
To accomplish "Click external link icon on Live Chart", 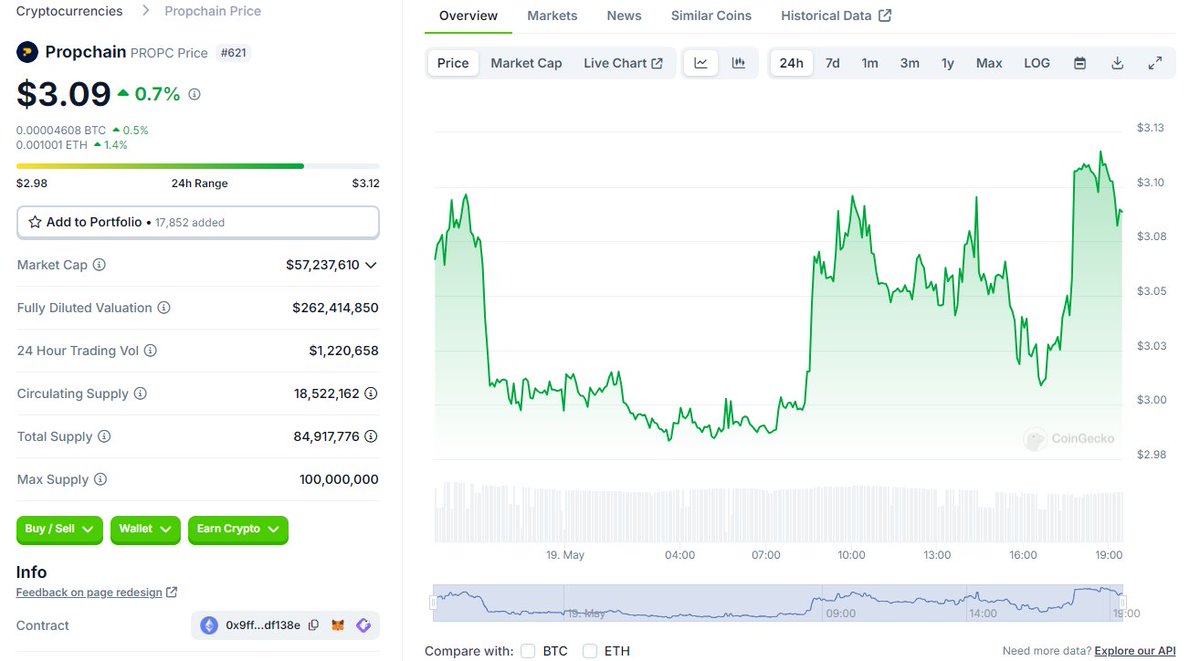I will click(657, 63).
